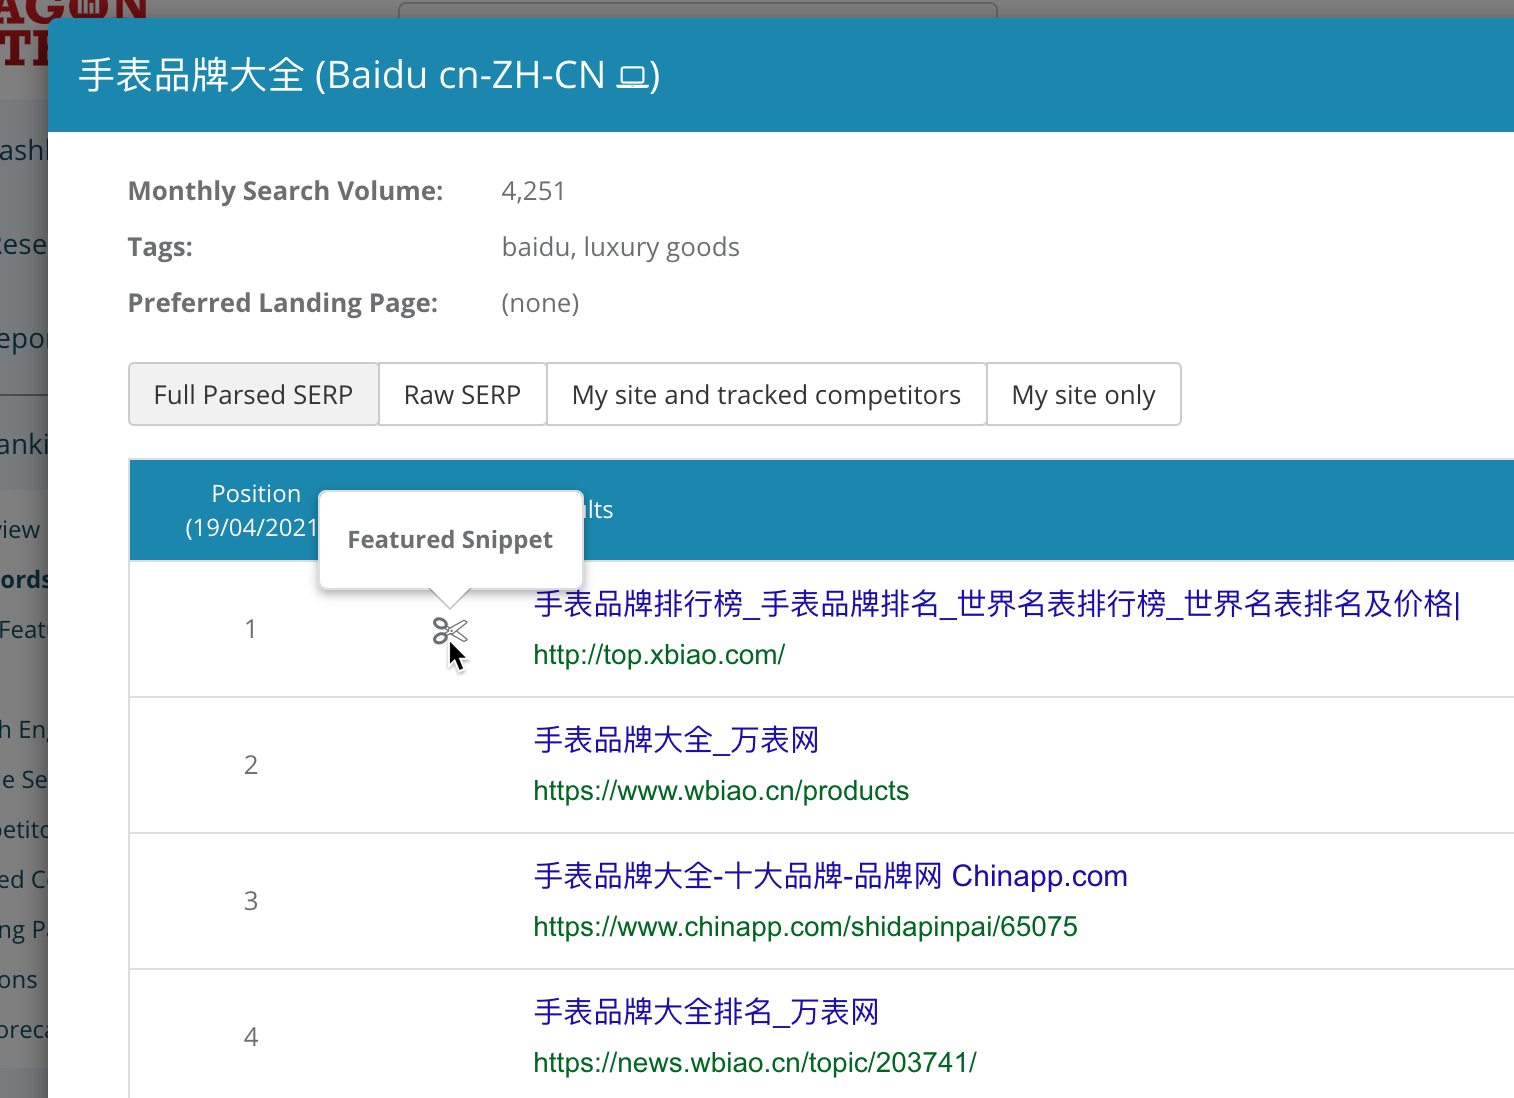Enable the 'My site only' filter

point(1084,394)
